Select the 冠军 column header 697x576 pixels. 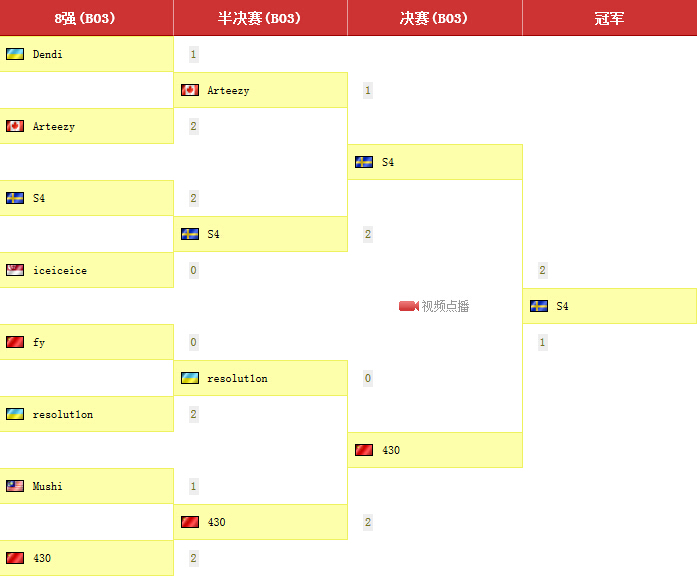coord(609,18)
